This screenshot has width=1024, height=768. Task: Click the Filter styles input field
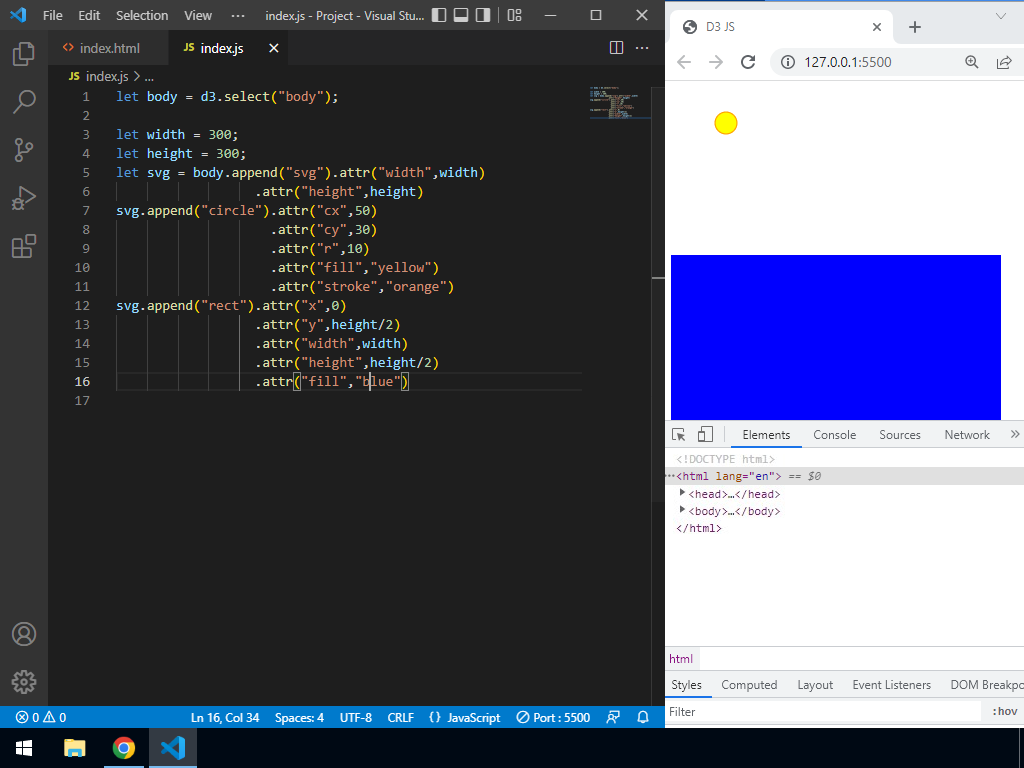coord(820,712)
